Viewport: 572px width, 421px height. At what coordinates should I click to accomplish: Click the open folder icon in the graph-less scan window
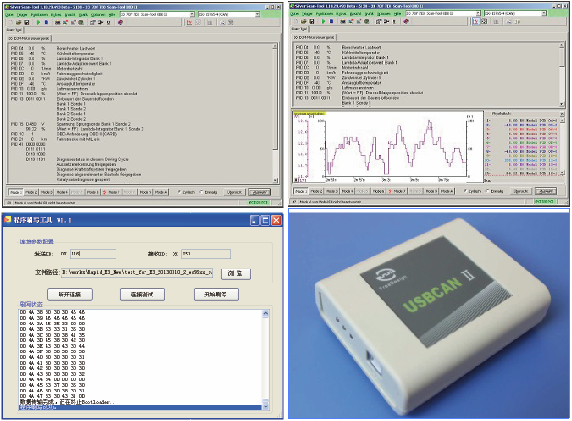coord(19,22)
